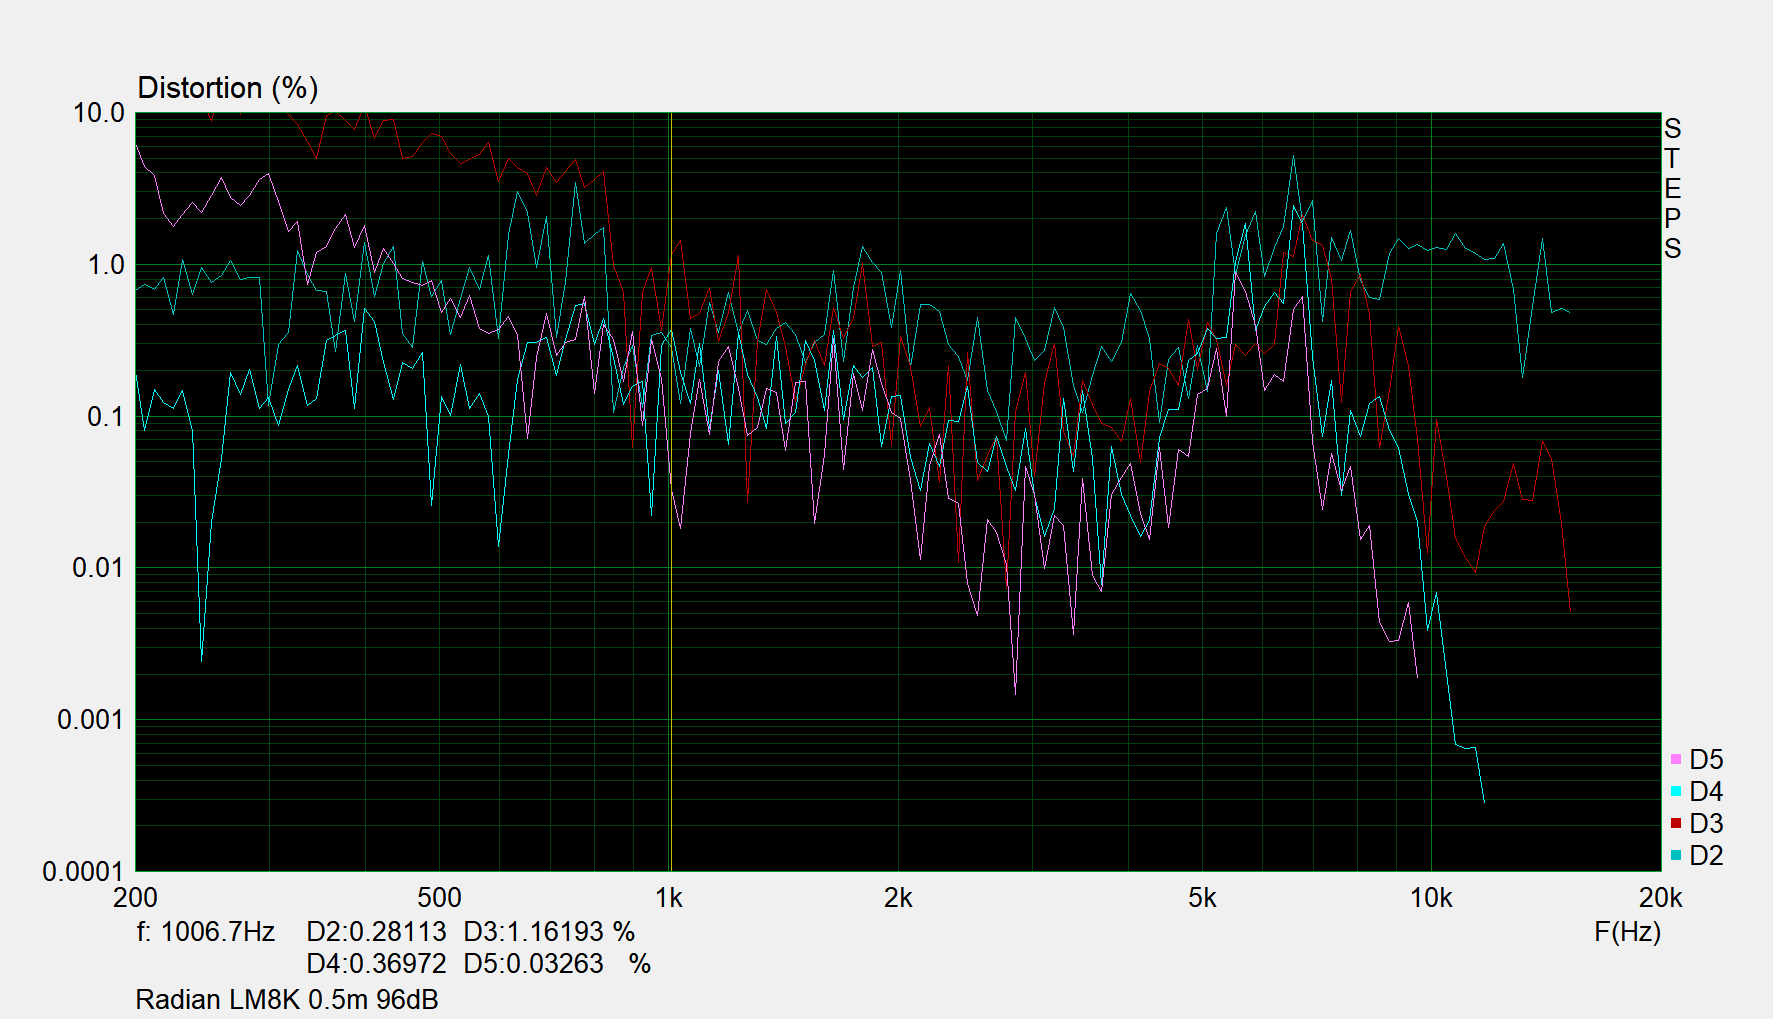
Task: Click the green cursor line at 1k
Action: pos(670,492)
